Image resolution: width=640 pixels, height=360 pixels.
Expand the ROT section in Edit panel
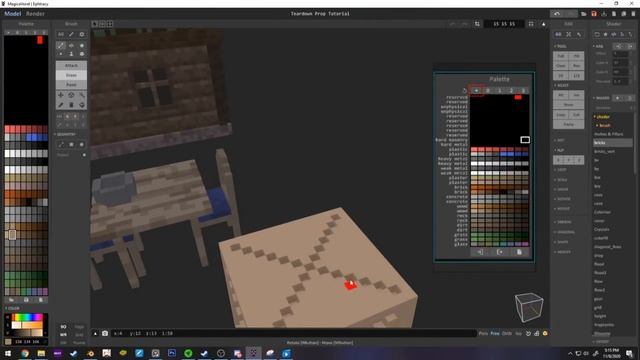(560, 140)
